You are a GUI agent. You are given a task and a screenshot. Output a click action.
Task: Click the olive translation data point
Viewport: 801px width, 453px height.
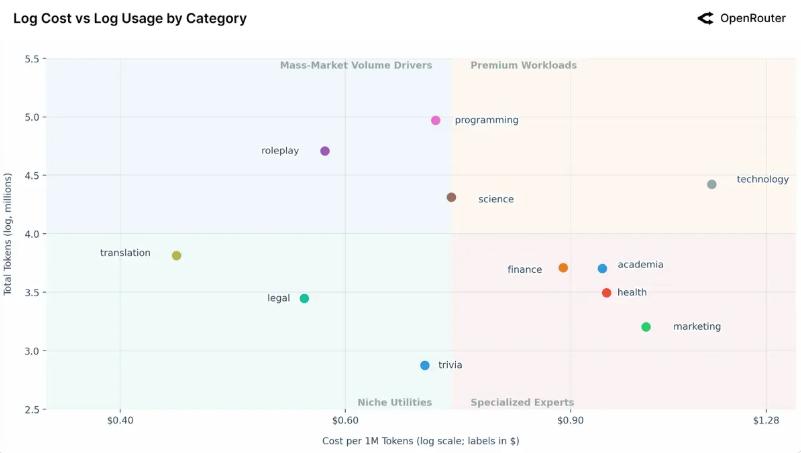(x=177, y=256)
